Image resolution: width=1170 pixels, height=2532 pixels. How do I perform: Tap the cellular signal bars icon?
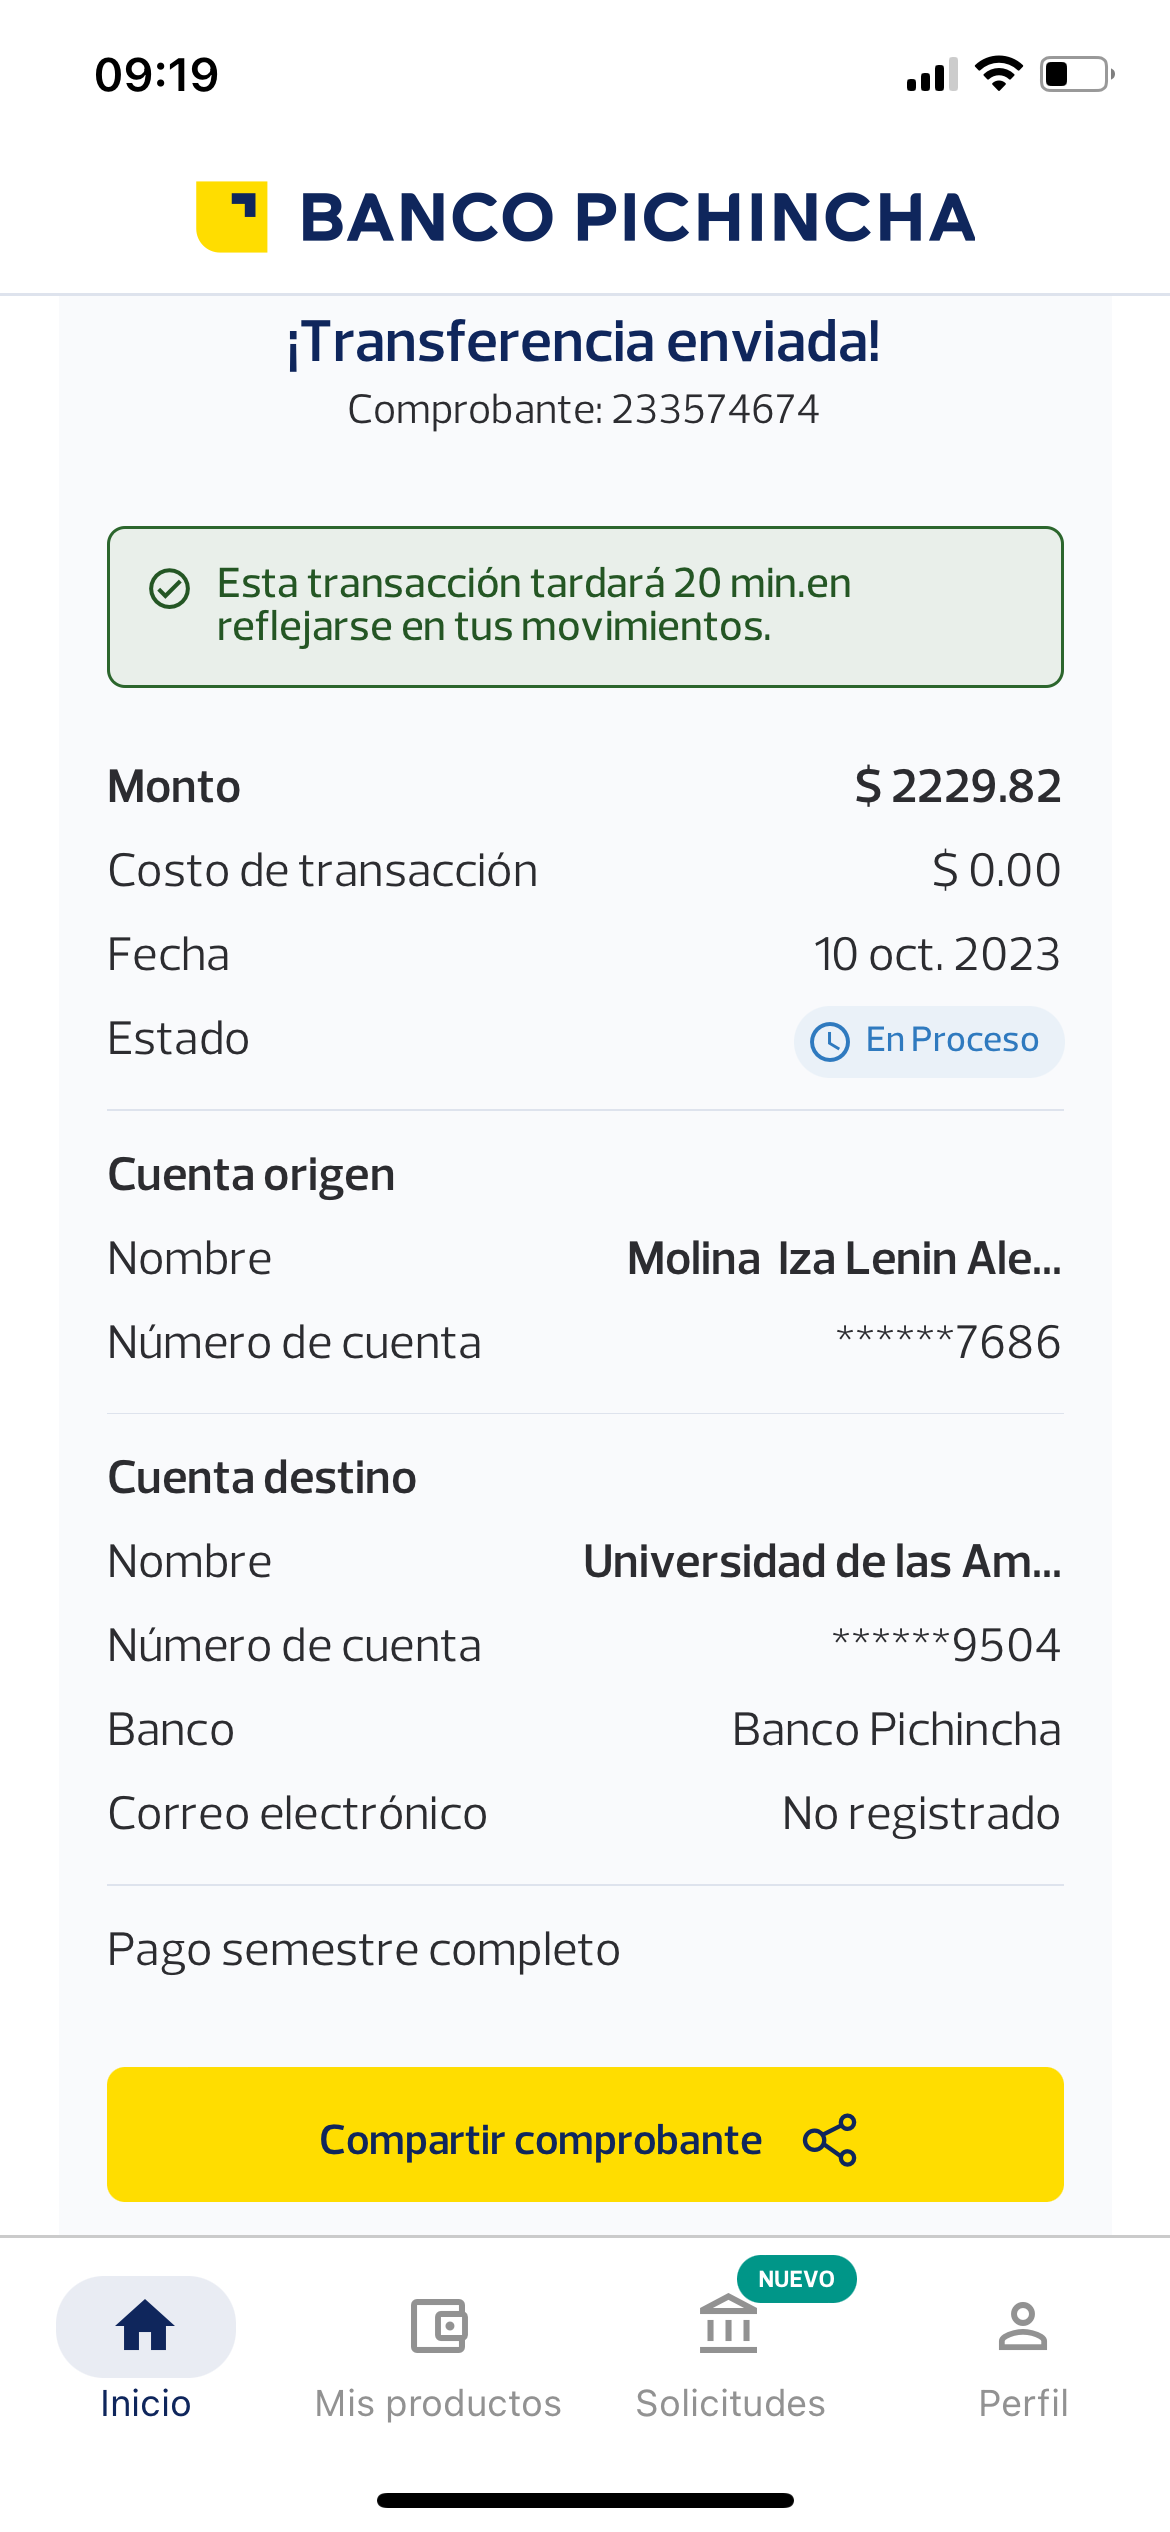point(932,76)
